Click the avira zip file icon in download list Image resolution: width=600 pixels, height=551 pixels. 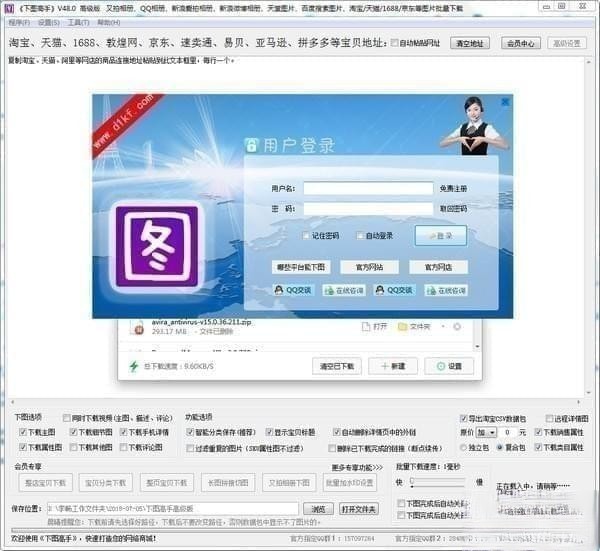click(137, 328)
